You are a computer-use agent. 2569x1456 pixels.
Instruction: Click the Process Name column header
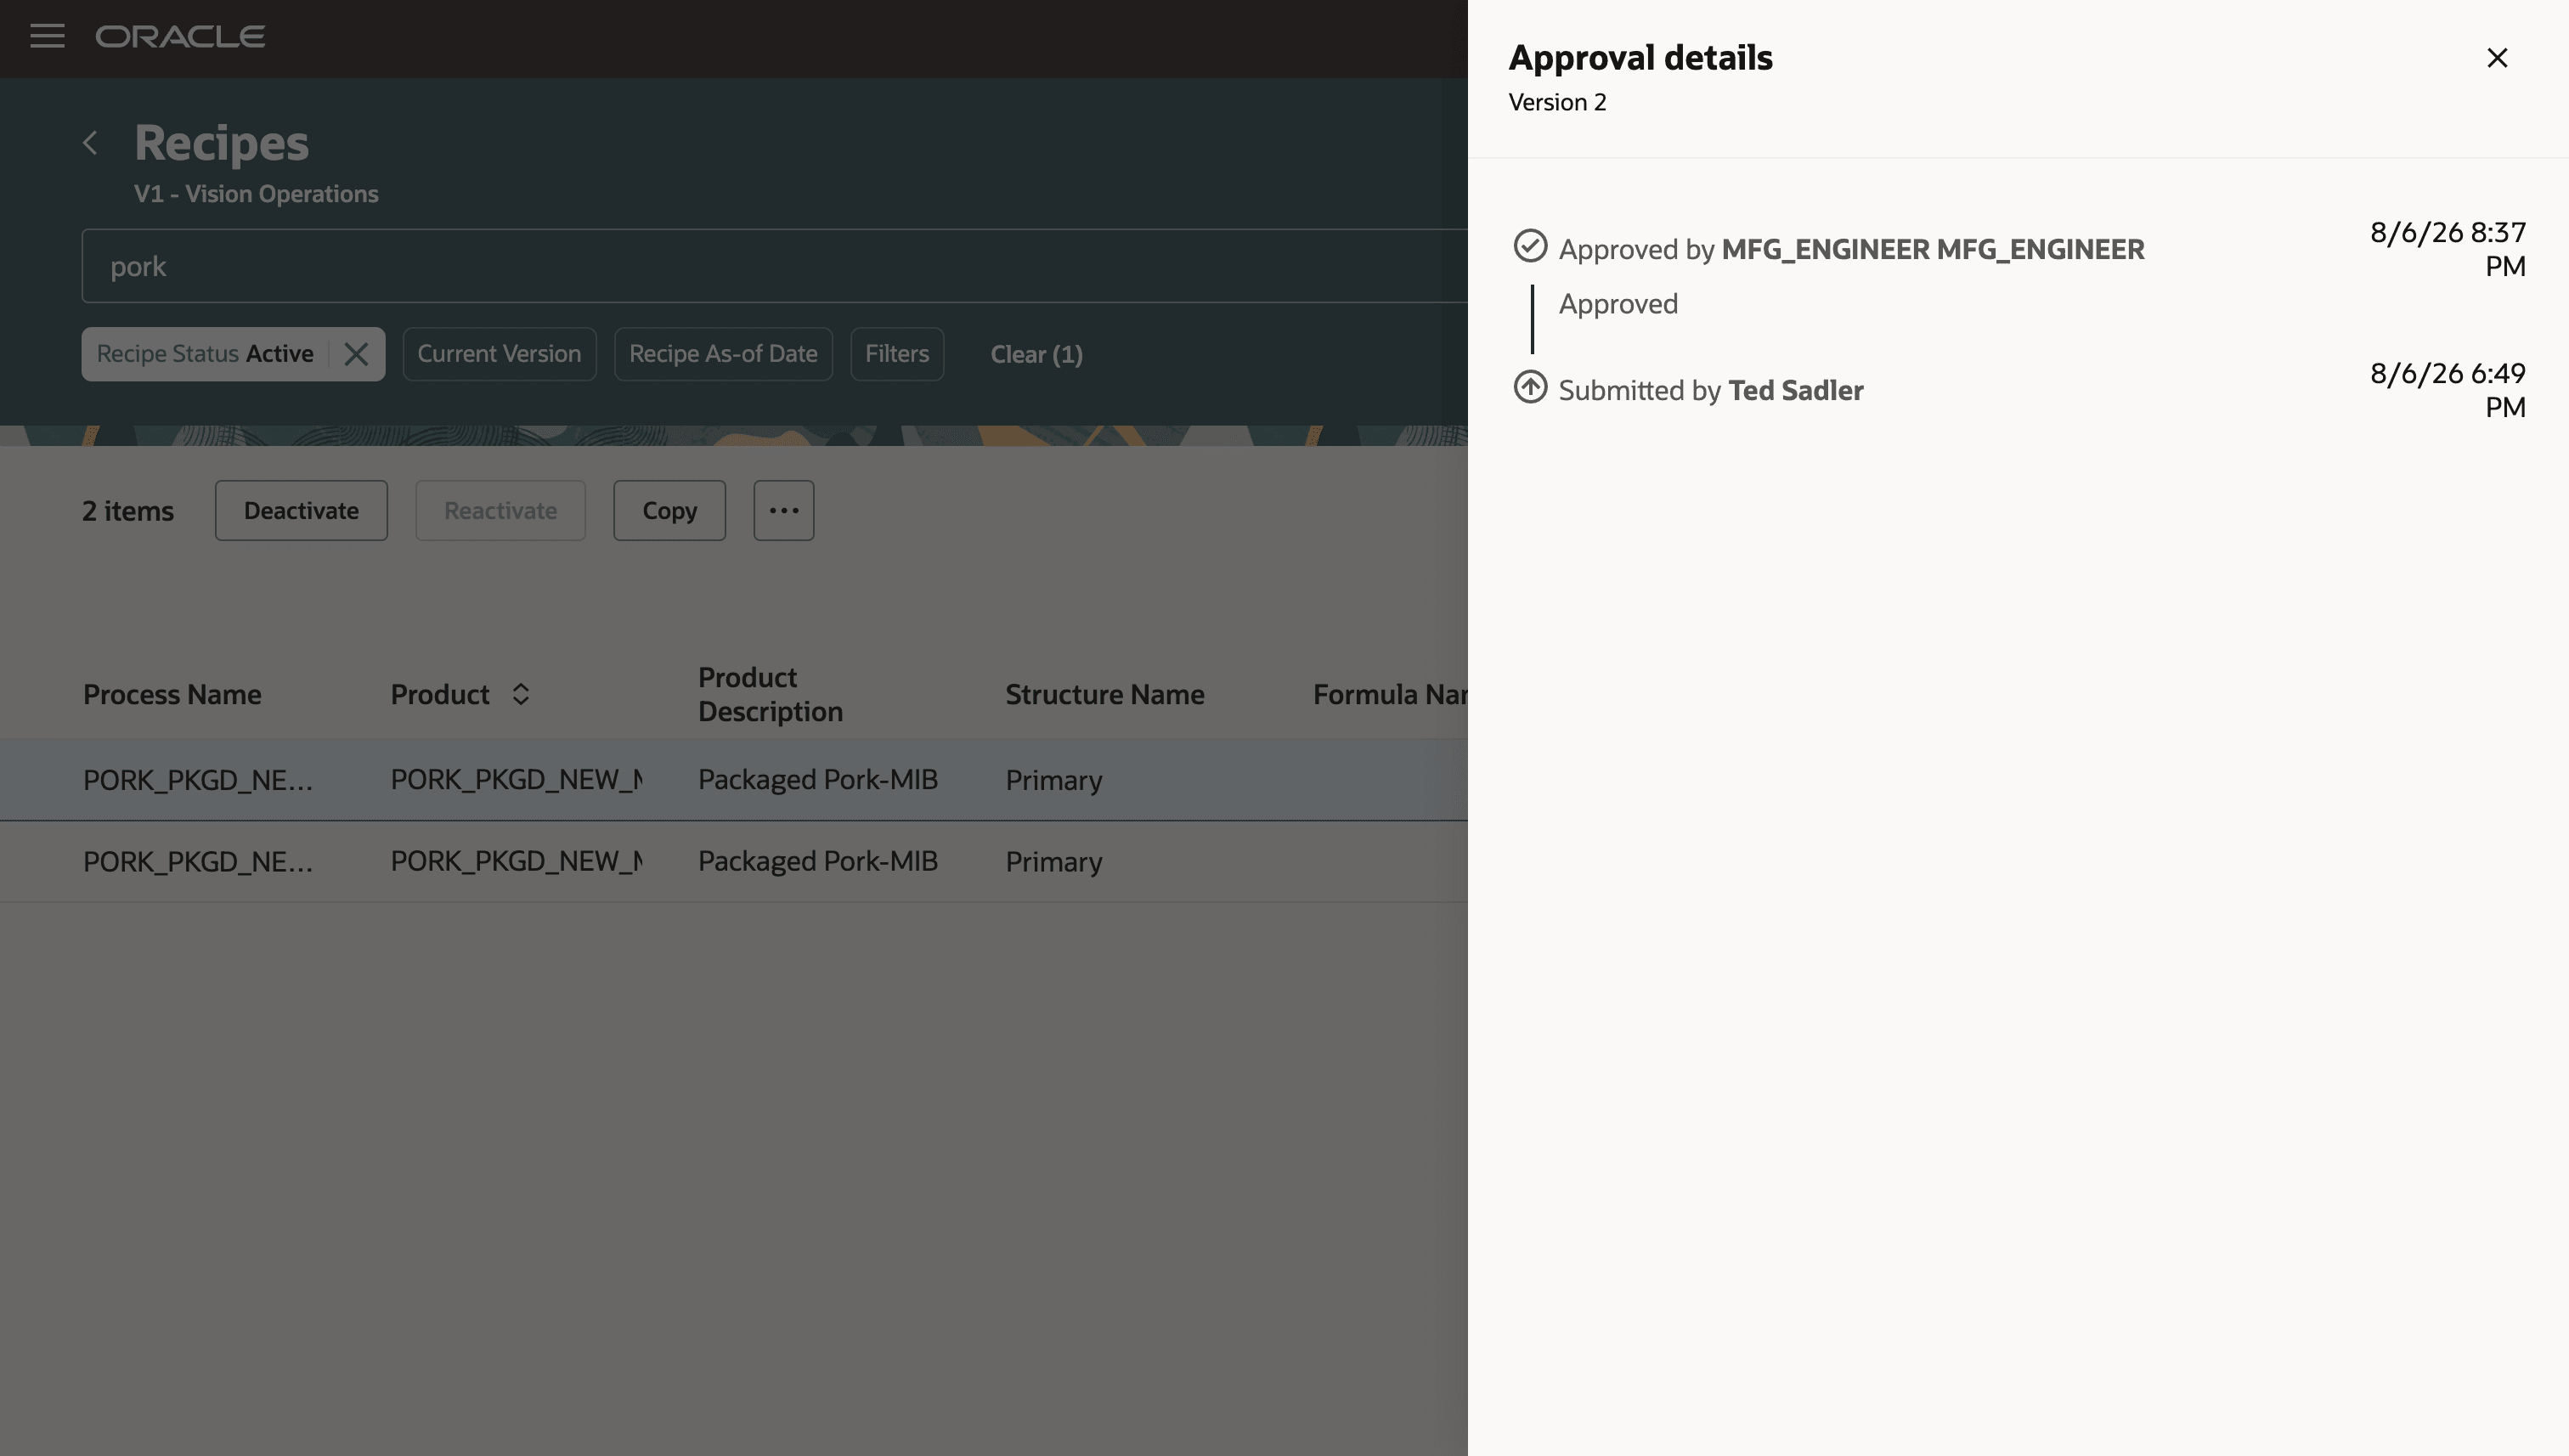point(172,695)
